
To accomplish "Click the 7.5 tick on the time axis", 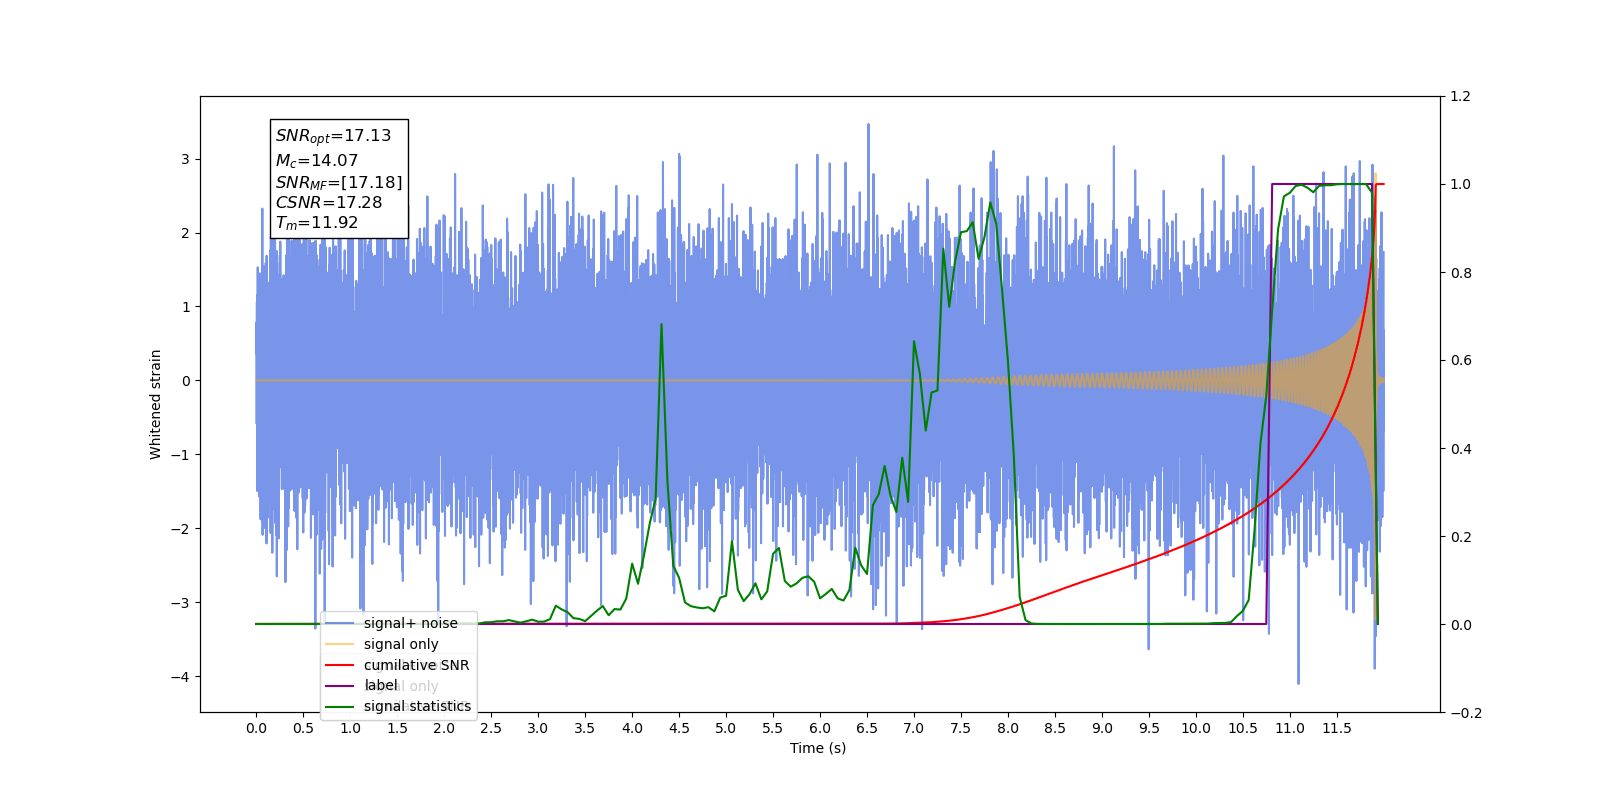I will click(x=961, y=728).
